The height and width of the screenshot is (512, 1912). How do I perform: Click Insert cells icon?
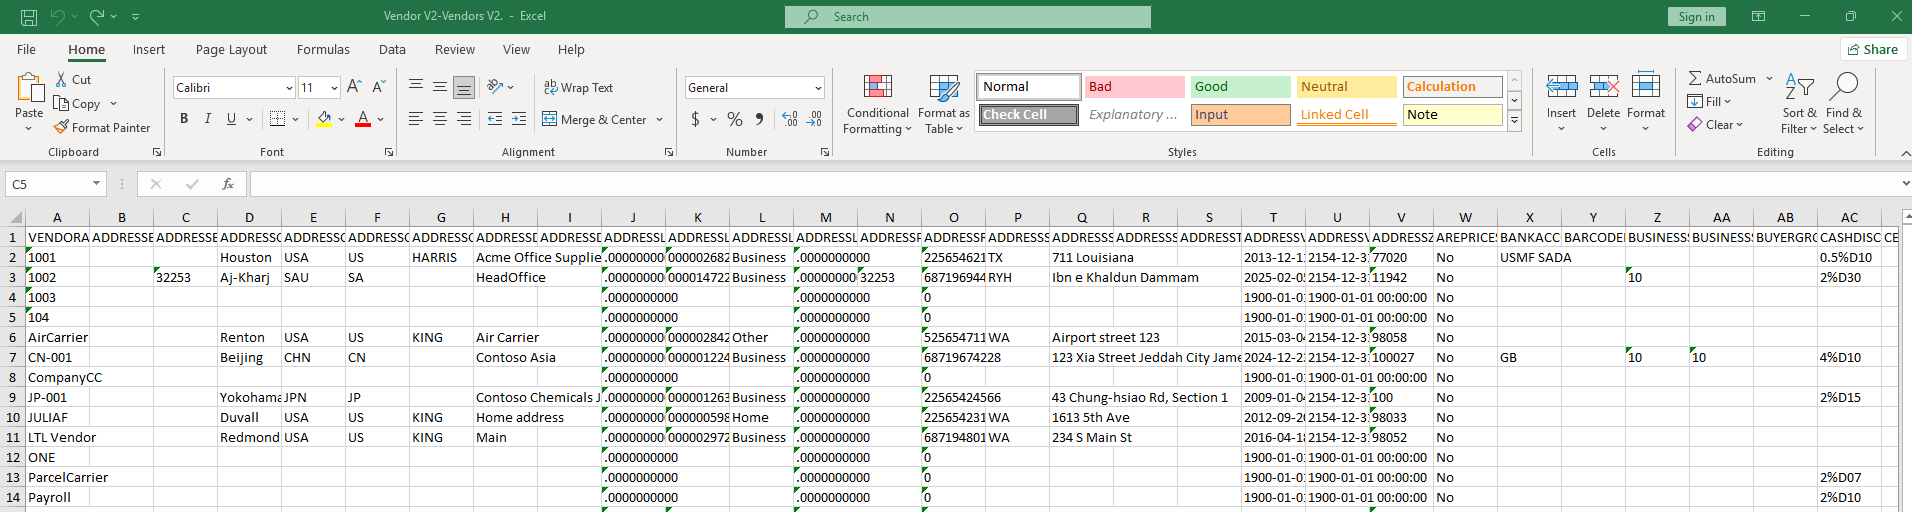tap(1561, 87)
